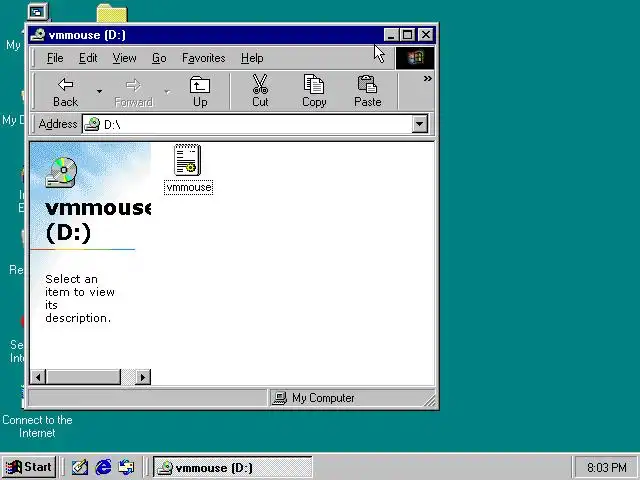Click the vmmouse (D:) taskbar button

pos(233,467)
